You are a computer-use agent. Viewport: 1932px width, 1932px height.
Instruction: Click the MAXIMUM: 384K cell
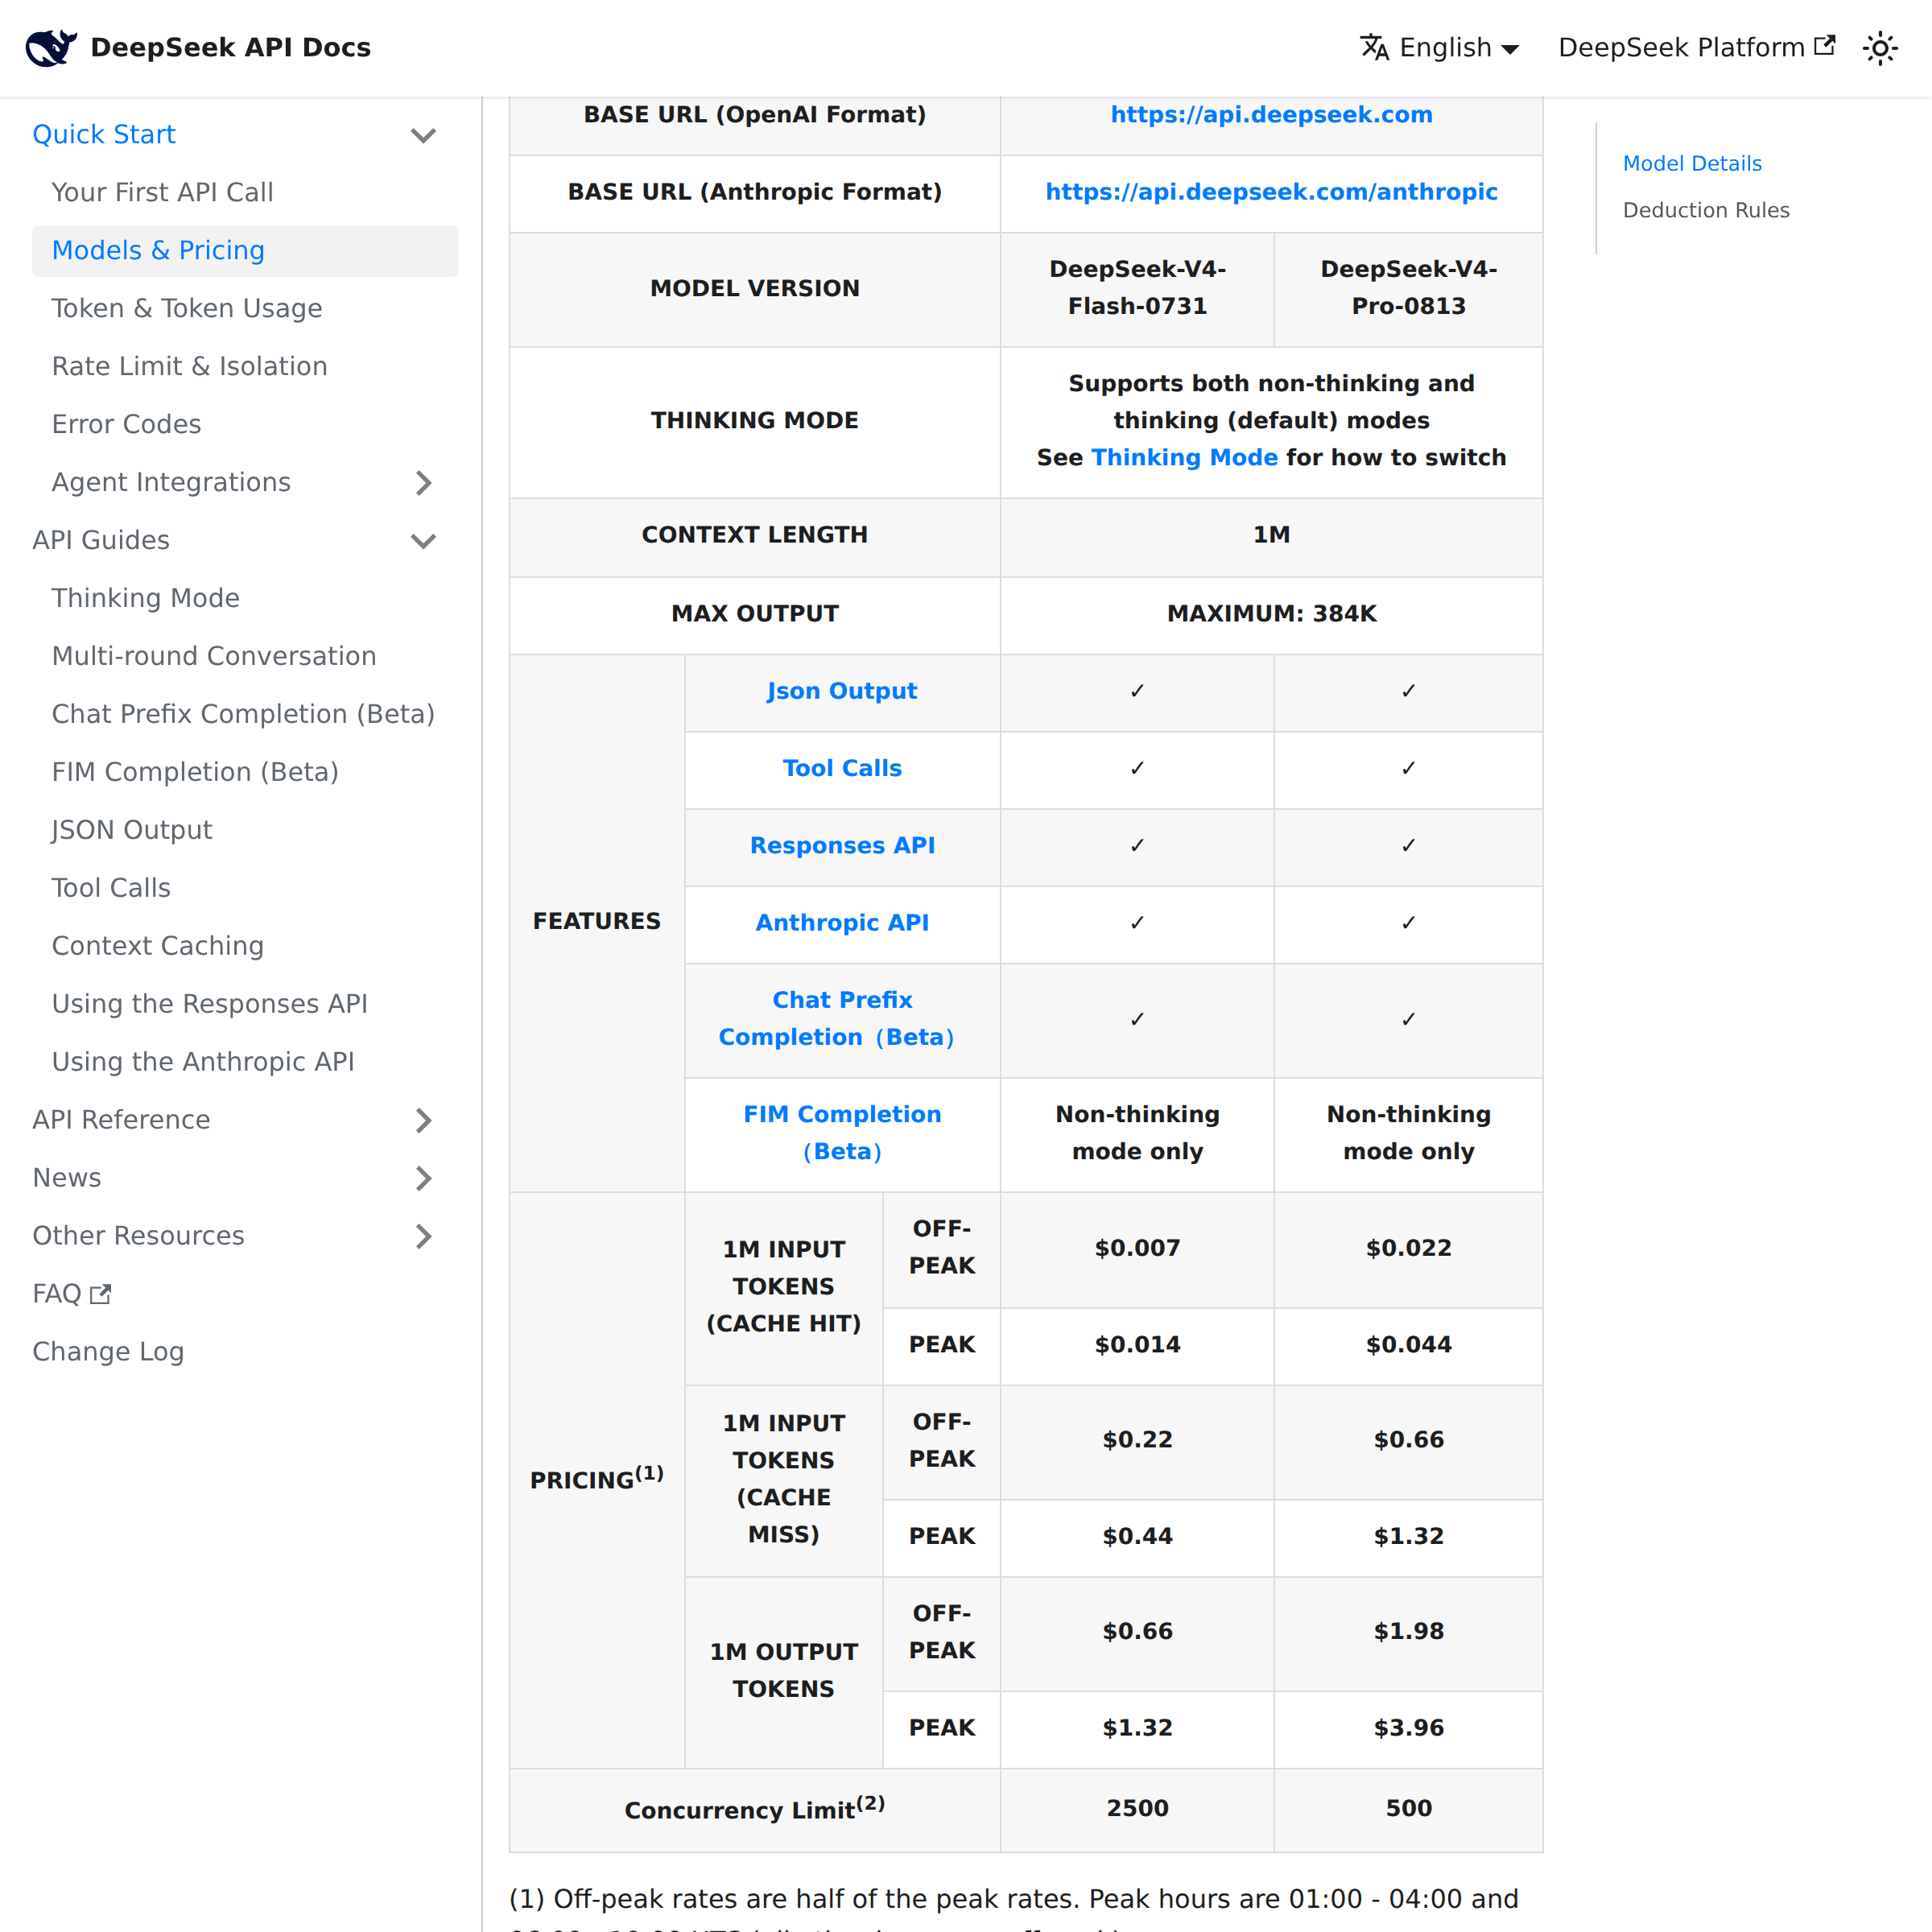click(1271, 614)
